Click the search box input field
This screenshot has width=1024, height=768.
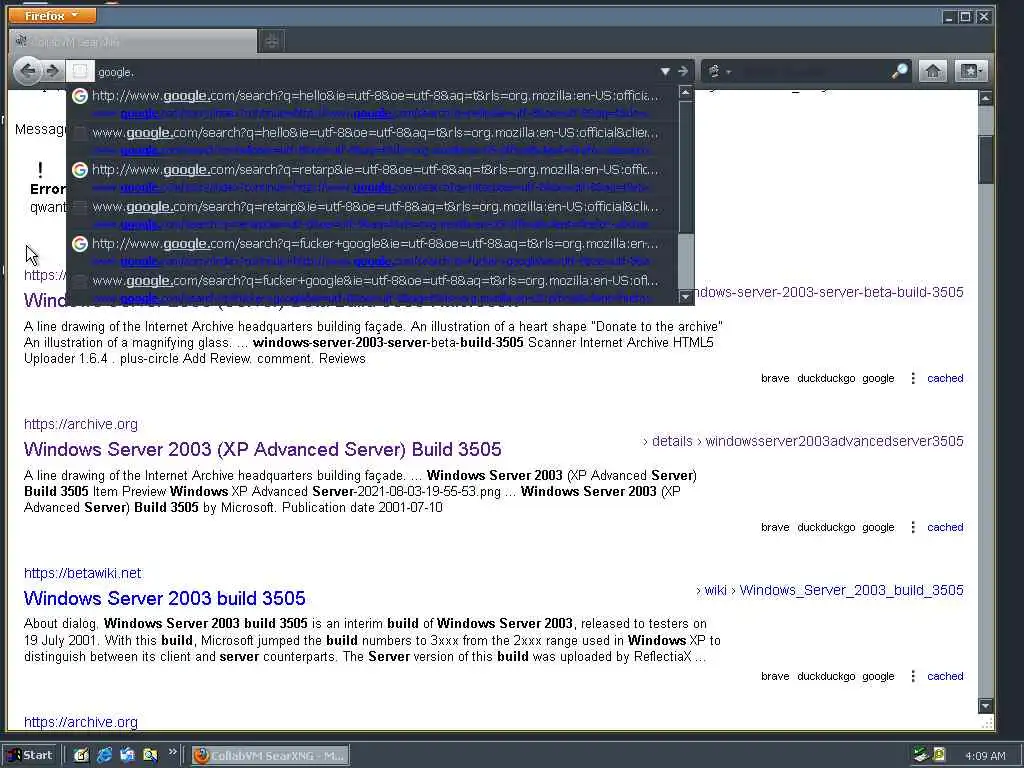(x=813, y=71)
